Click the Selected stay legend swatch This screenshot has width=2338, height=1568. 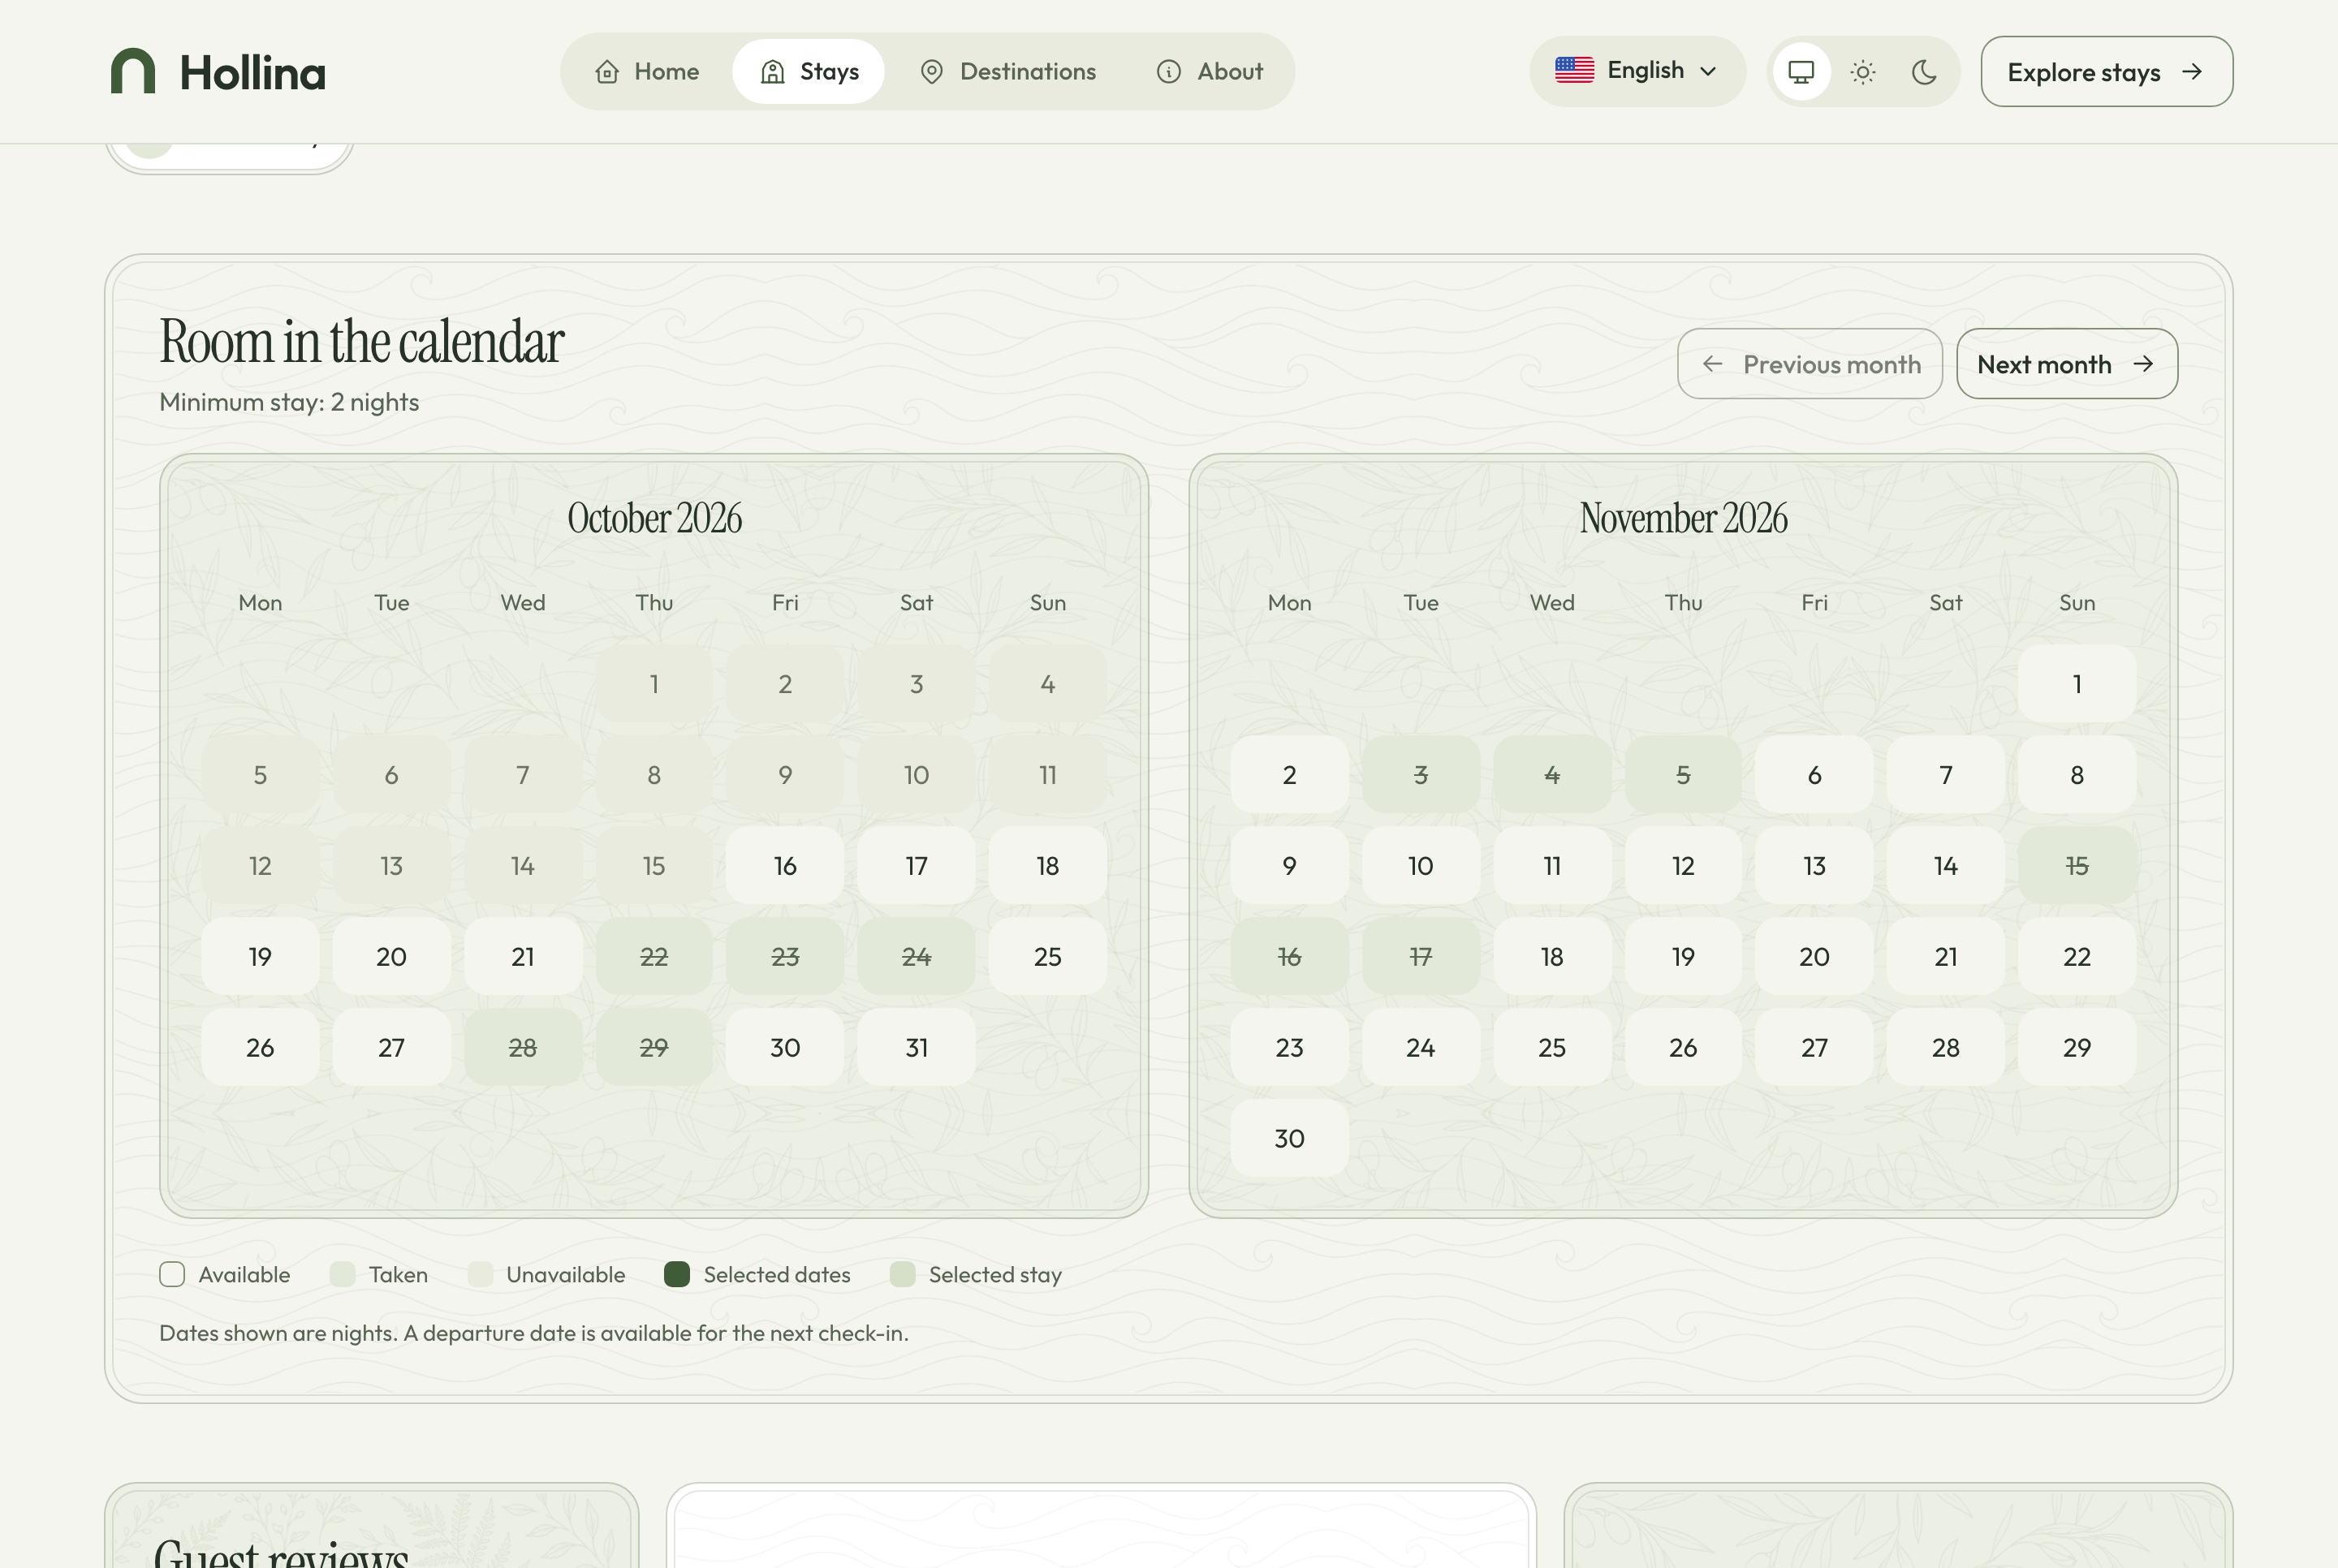click(x=902, y=1274)
